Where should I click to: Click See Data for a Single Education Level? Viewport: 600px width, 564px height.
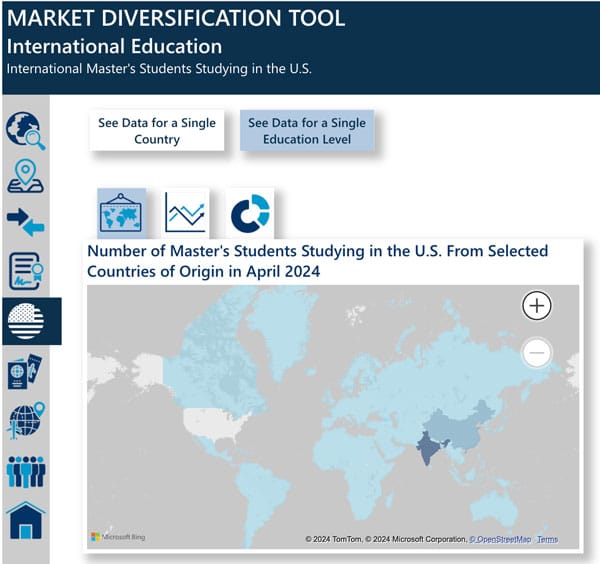(307, 131)
